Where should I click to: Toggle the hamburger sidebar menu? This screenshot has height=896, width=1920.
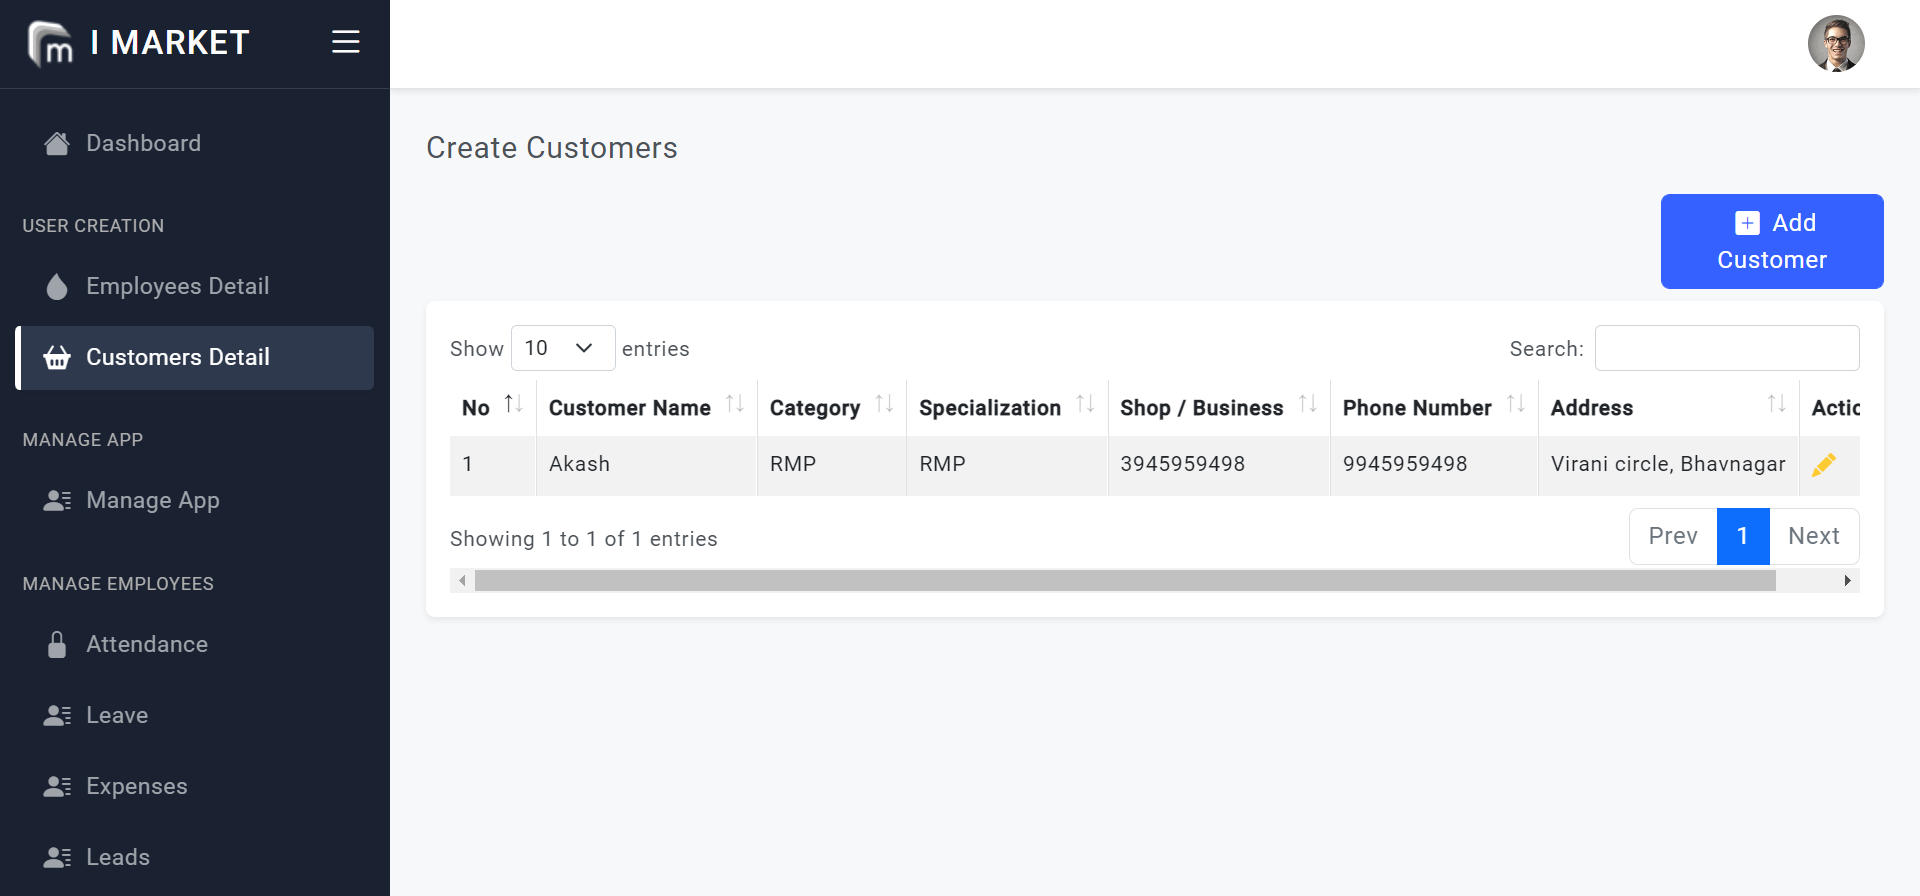(346, 42)
